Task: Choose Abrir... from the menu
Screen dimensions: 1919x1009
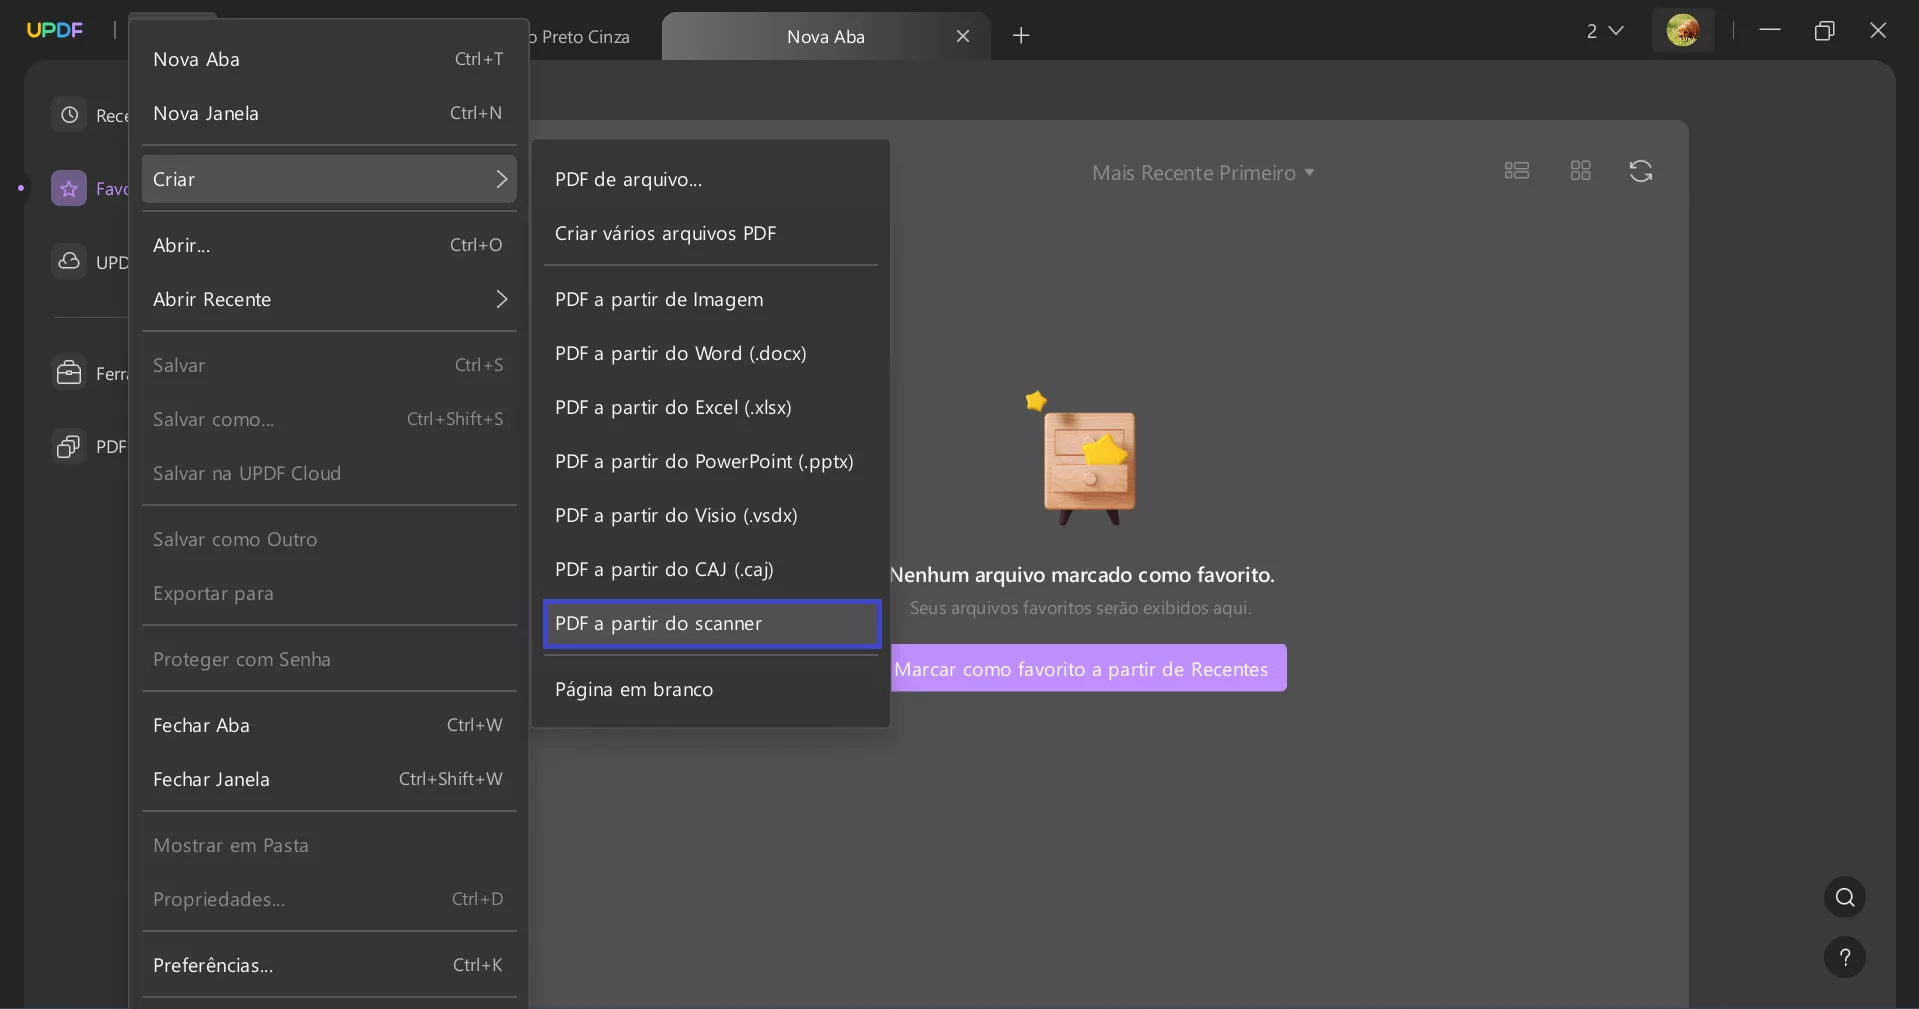Action: [329, 245]
